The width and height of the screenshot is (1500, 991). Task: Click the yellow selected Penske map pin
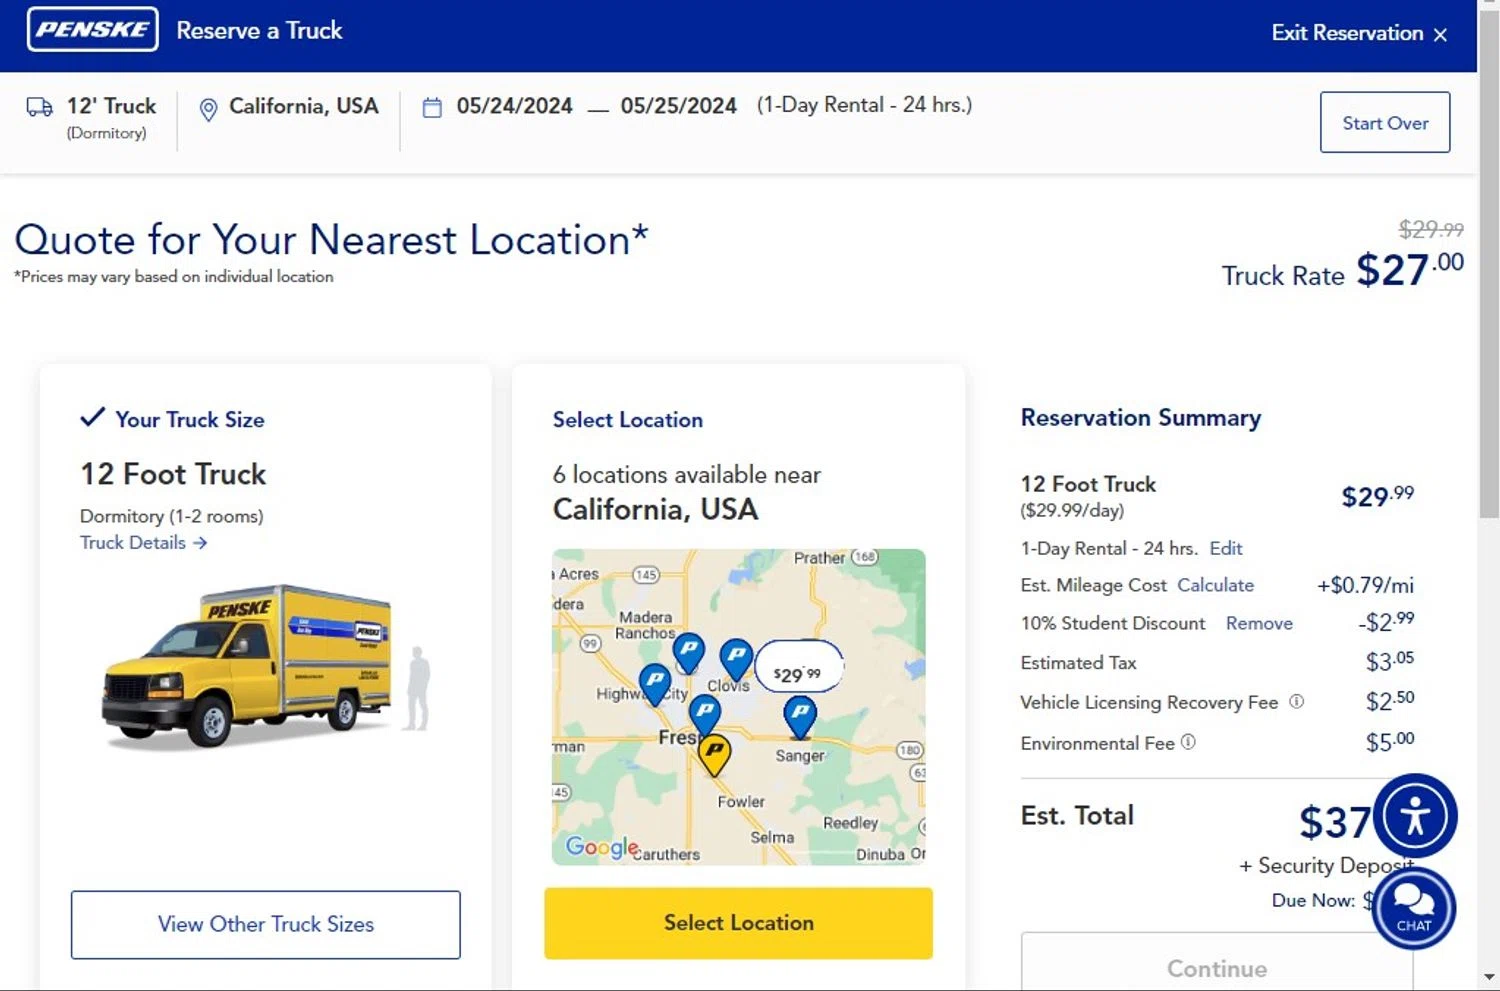[714, 756]
